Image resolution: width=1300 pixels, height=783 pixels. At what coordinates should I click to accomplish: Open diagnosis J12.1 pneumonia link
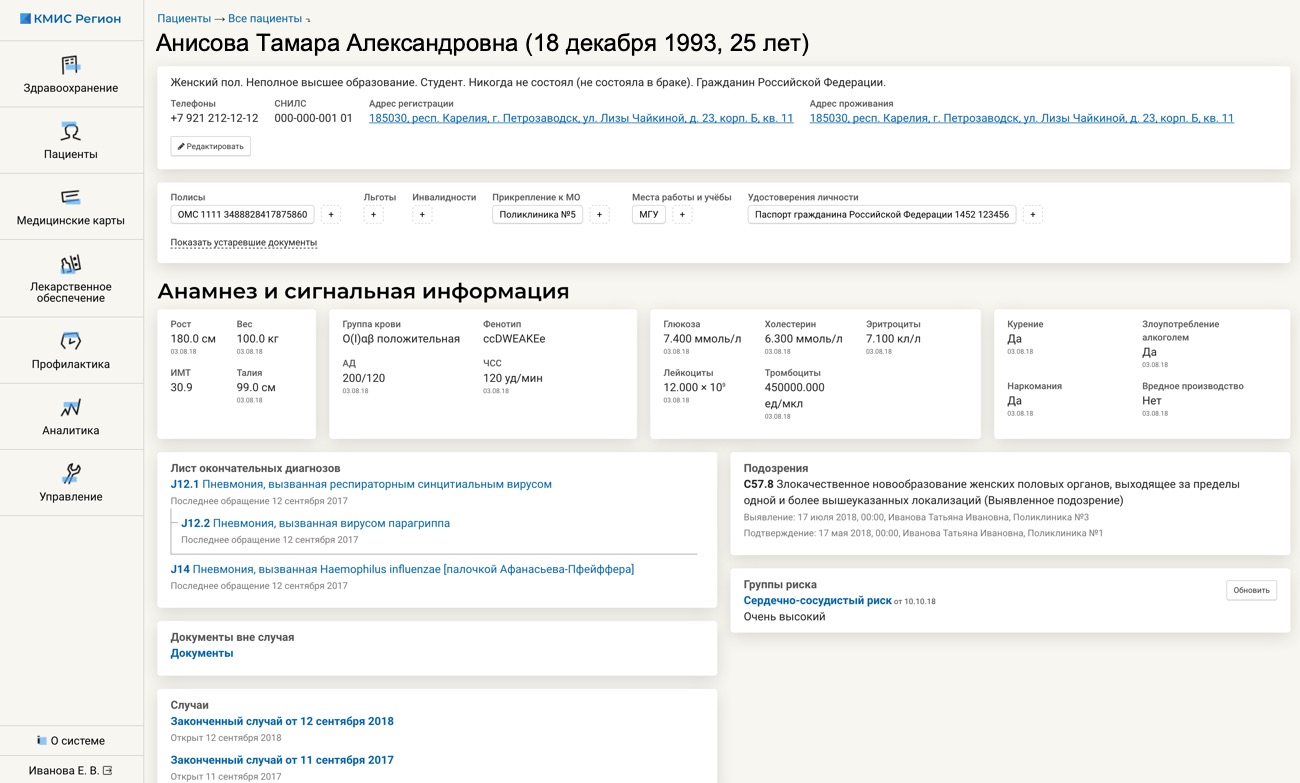click(361, 484)
